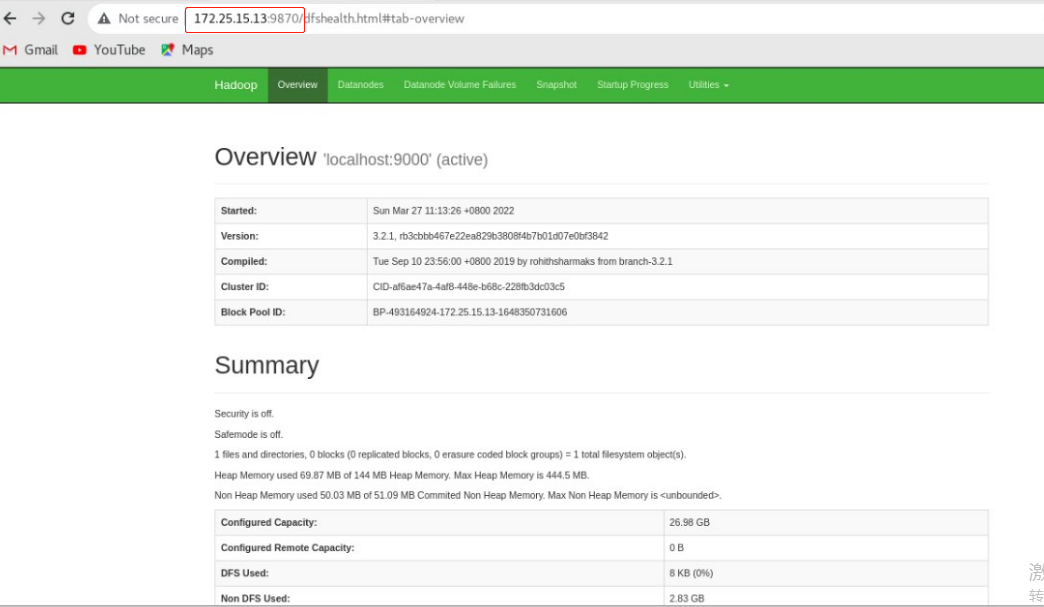
Task: Open the Datanode Volume Failures tab
Action: [459, 85]
